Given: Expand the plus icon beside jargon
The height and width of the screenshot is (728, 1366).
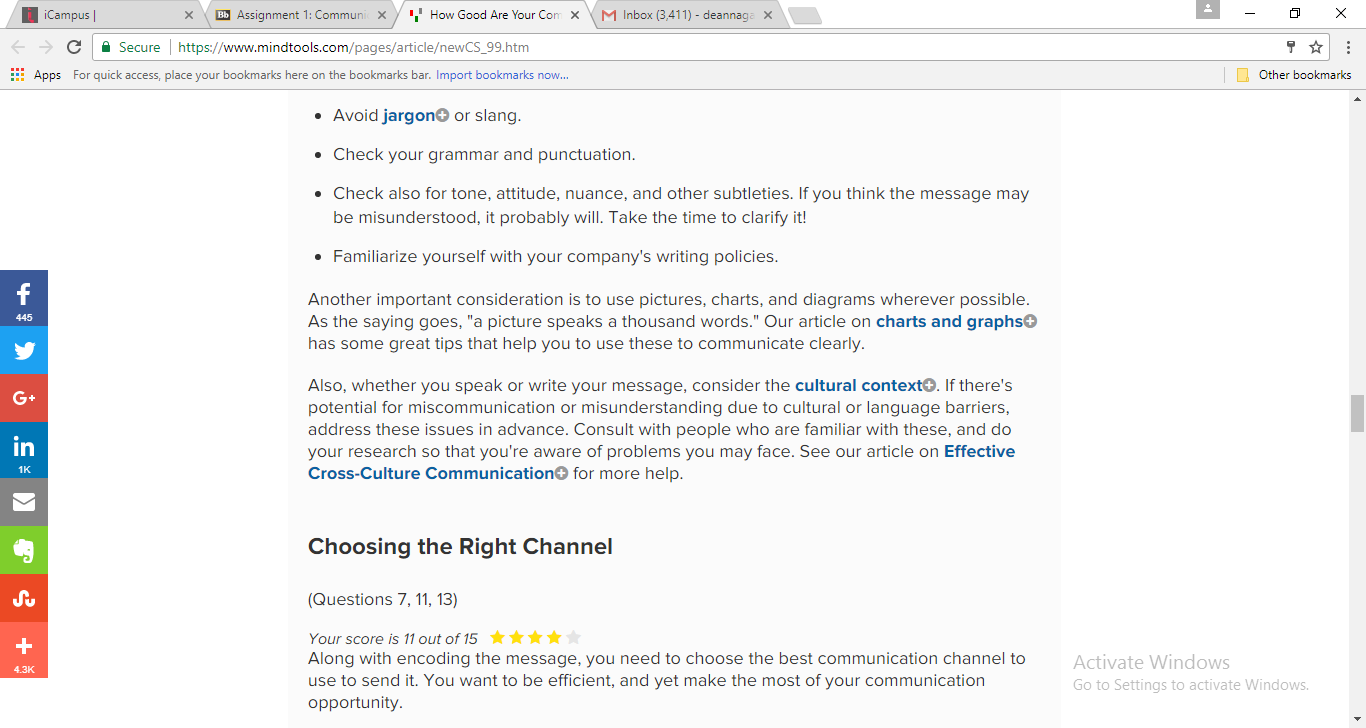Looking at the screenshot, I should pos(442,116).
